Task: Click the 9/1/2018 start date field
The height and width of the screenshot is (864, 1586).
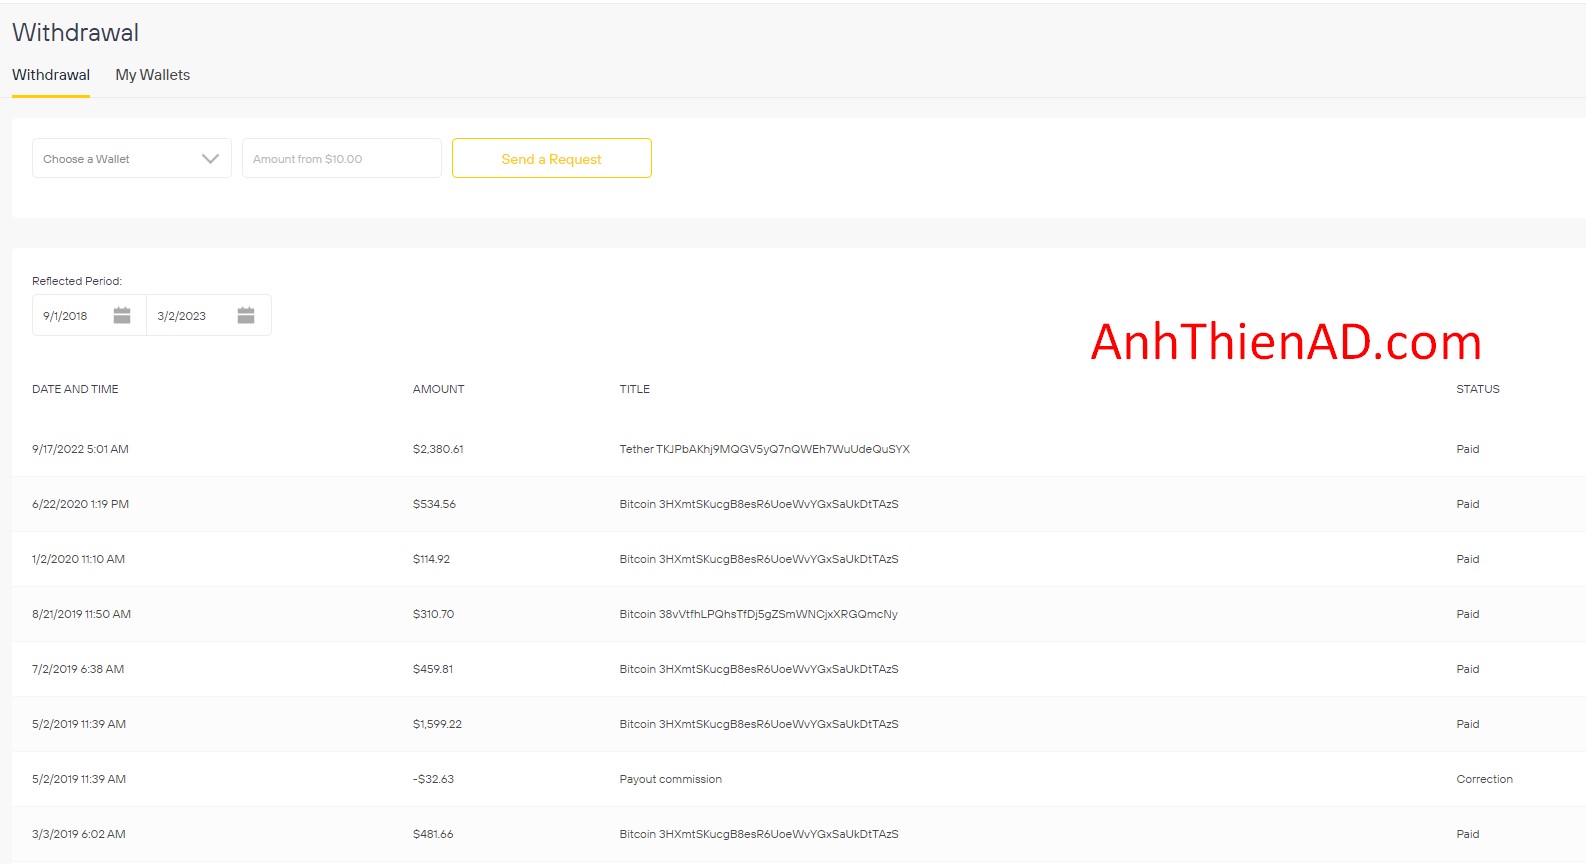Action: tap(66, 316)
